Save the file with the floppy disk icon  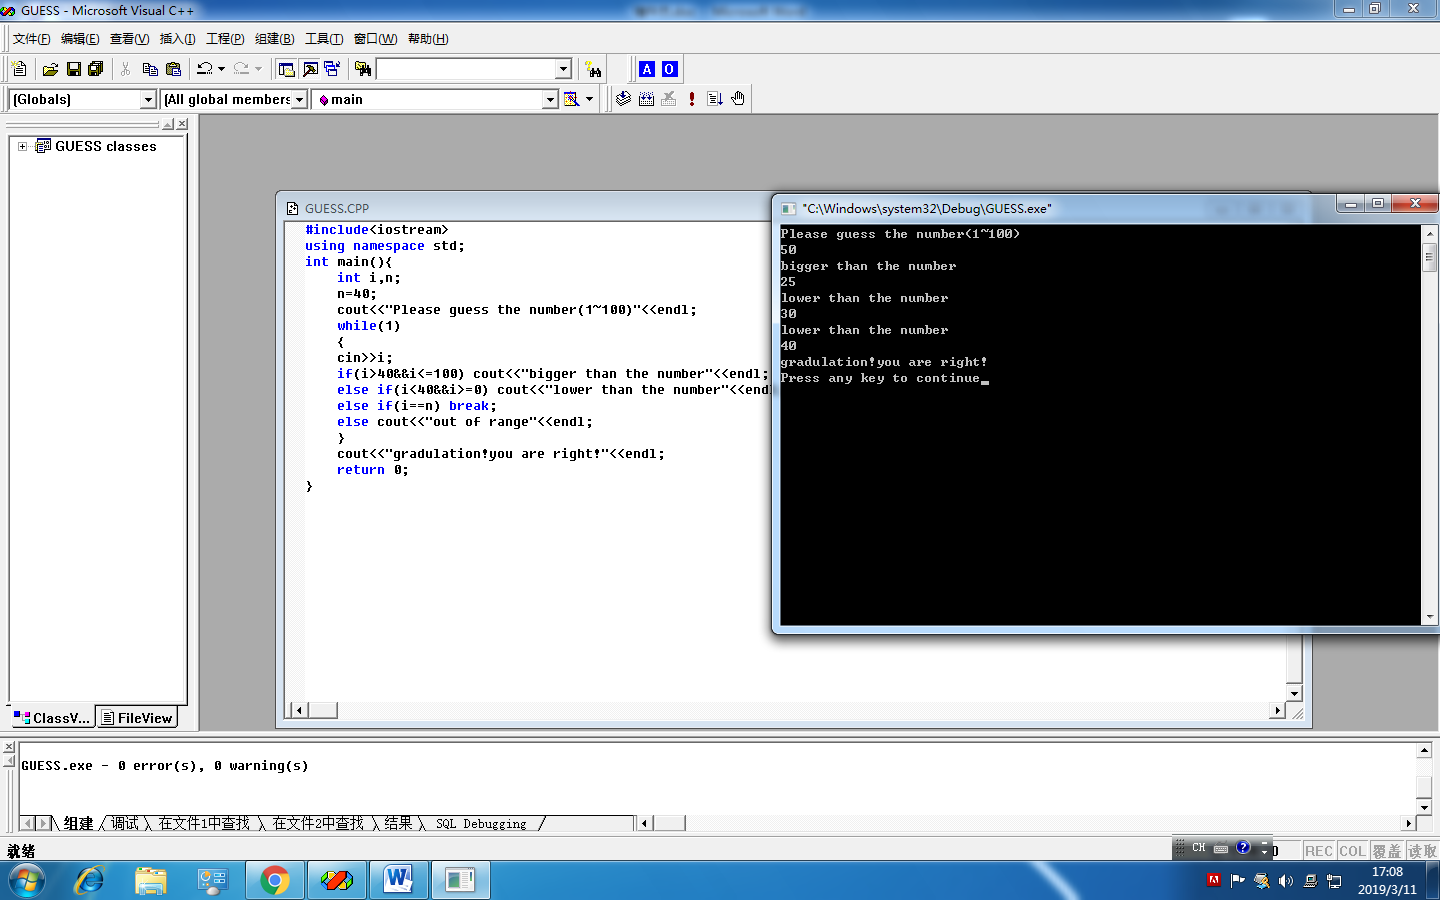click(x=73, y=69)
